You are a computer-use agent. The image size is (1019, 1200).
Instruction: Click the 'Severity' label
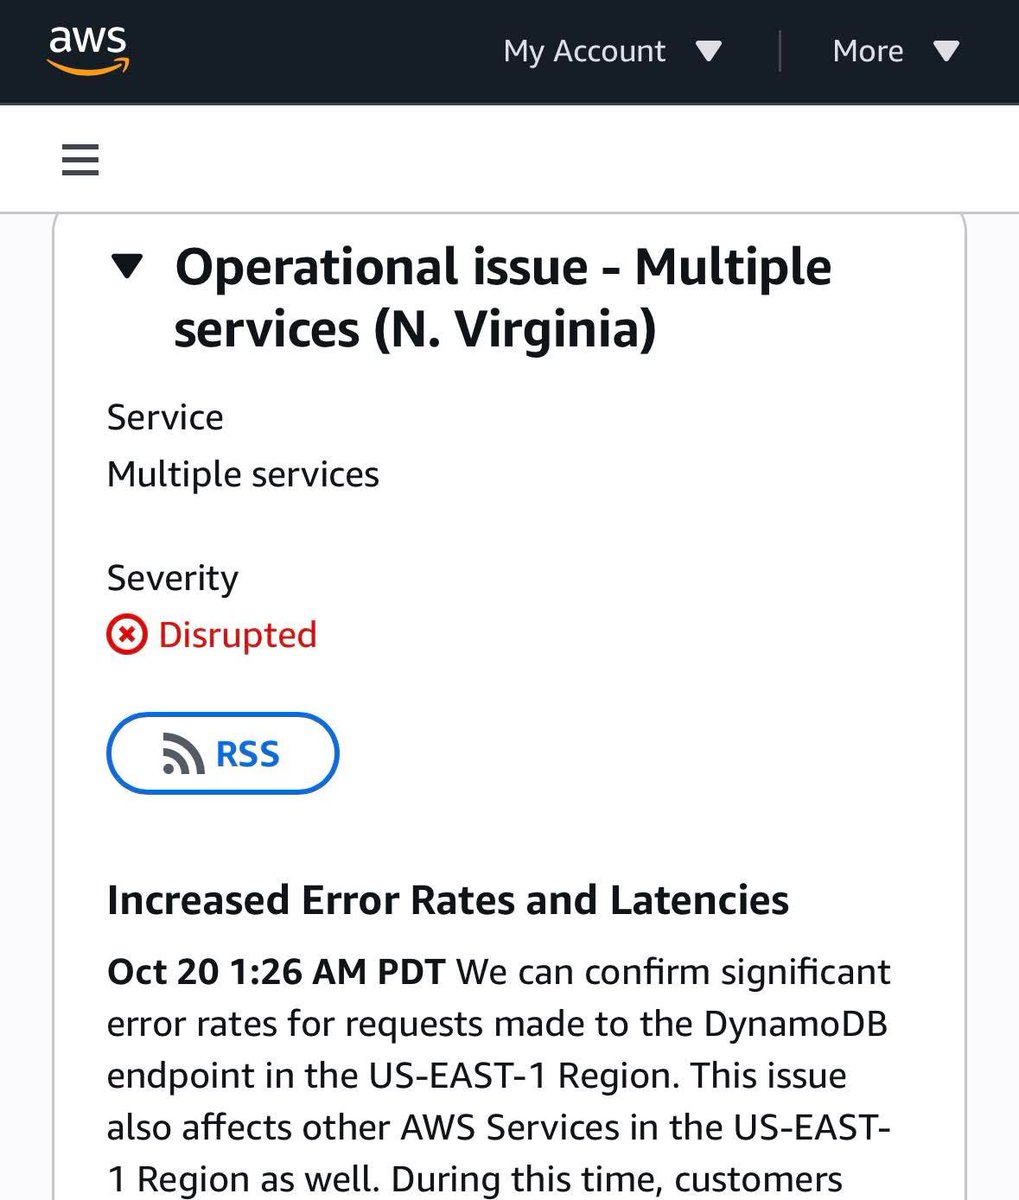pyautogui.click(x=173, y=578)
